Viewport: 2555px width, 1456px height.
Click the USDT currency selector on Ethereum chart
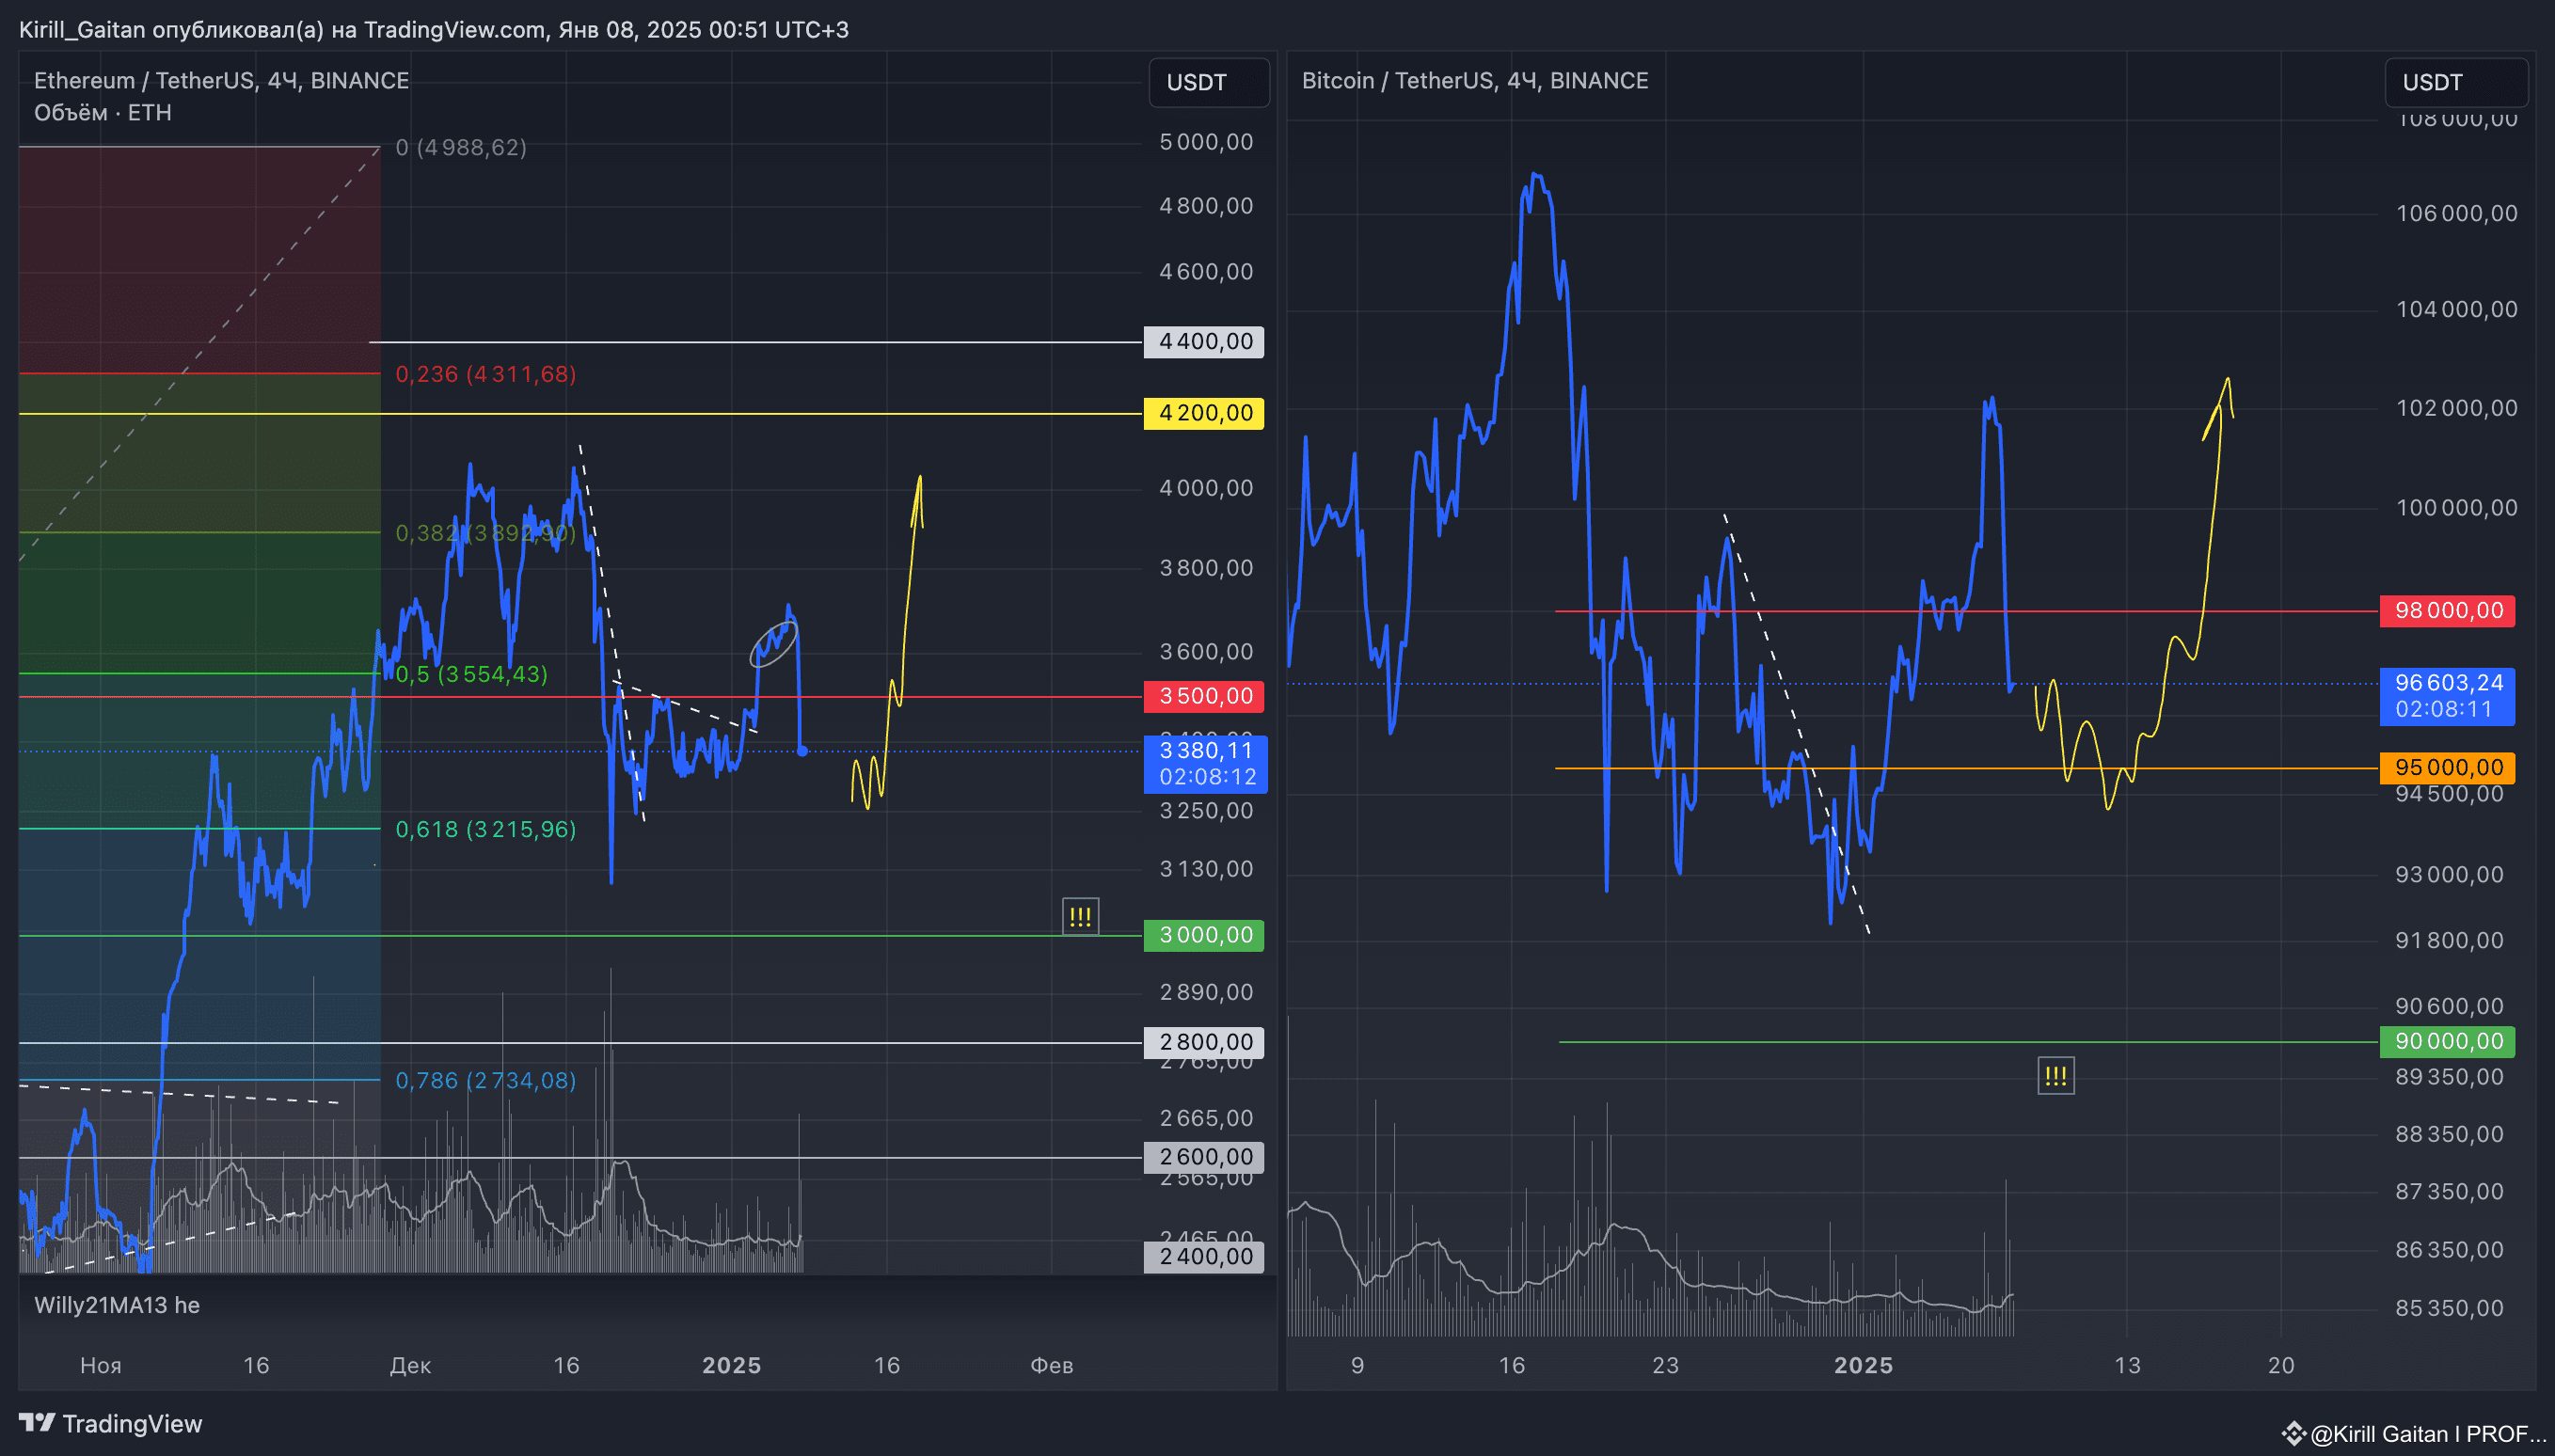(1208, 83)
